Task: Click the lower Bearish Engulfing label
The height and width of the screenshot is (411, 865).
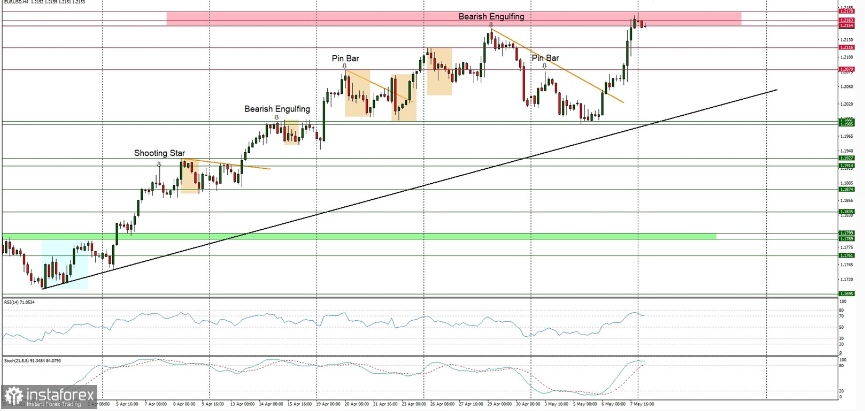Action: point(277,109)
